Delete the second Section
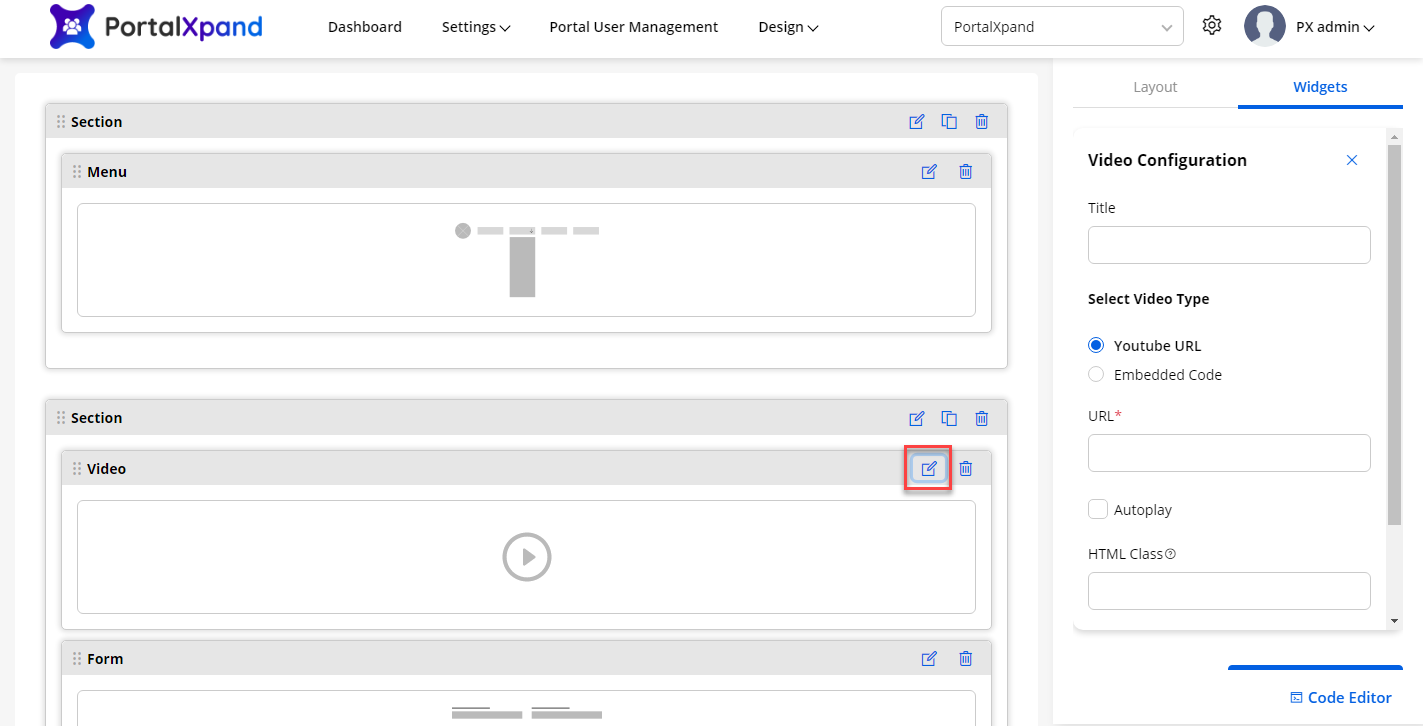Image resolution: width=1423 pixels, height=726 pixels. 981,418
